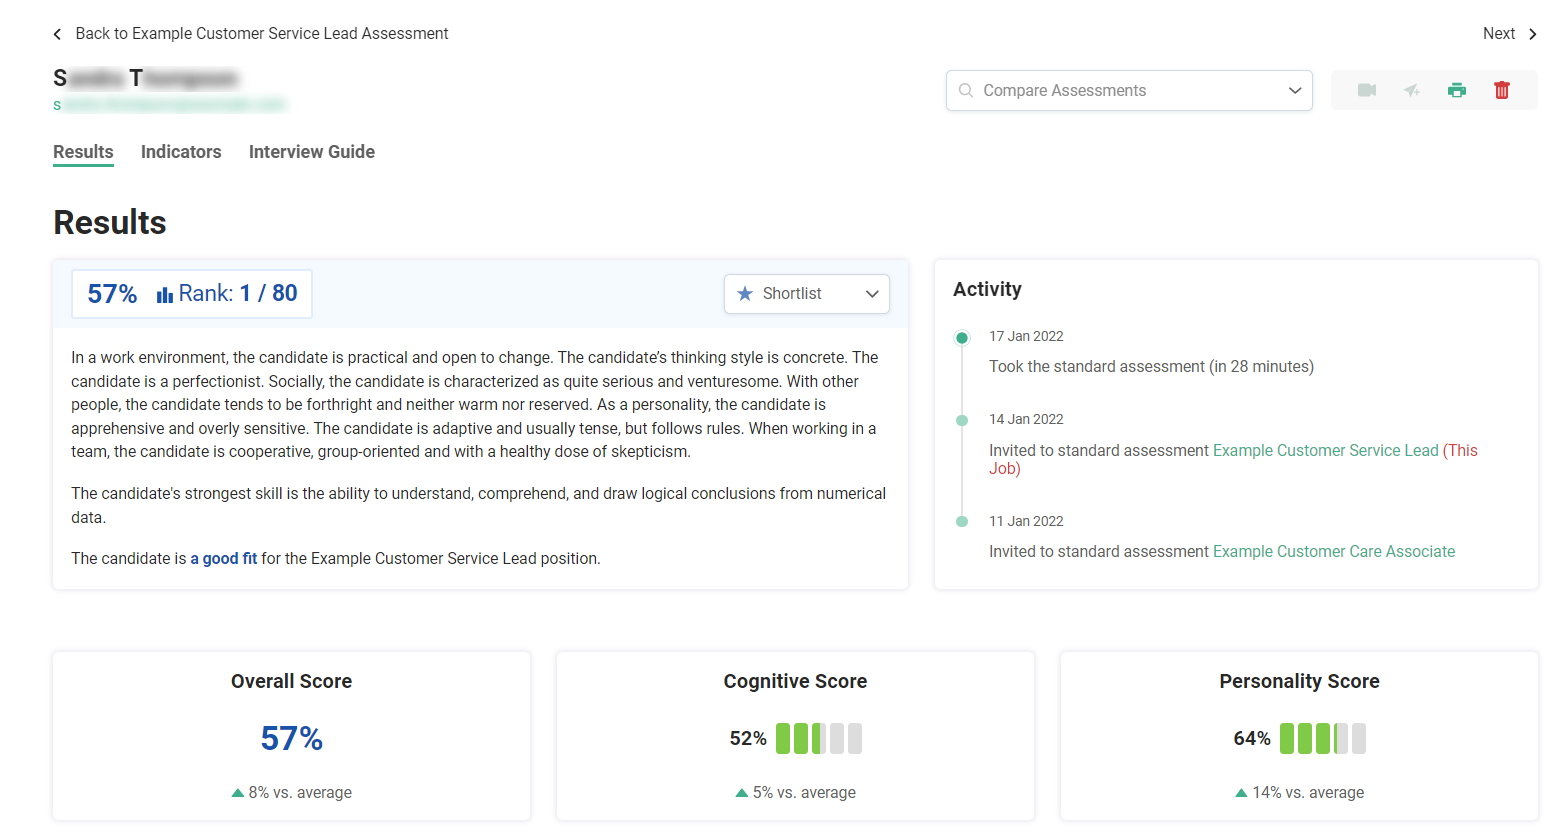The image size is (1566, 832).
Task: Click the Cognitive Score progress bar
Action: tap(818, 737)
